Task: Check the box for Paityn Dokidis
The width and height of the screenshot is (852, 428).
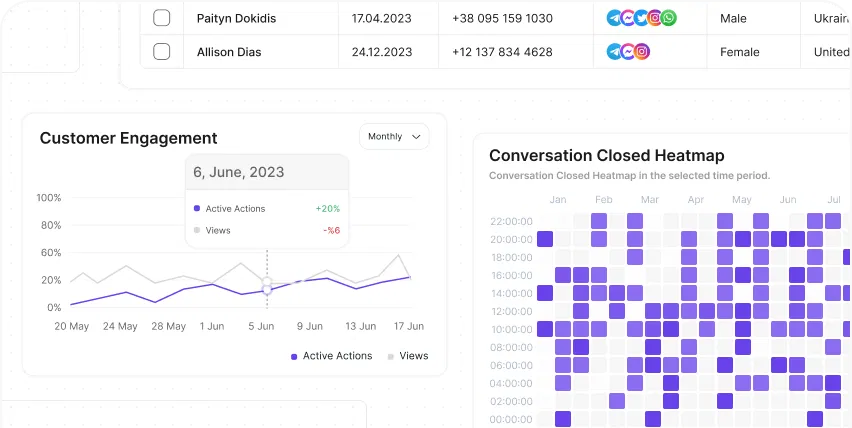Action: [162, 18]
